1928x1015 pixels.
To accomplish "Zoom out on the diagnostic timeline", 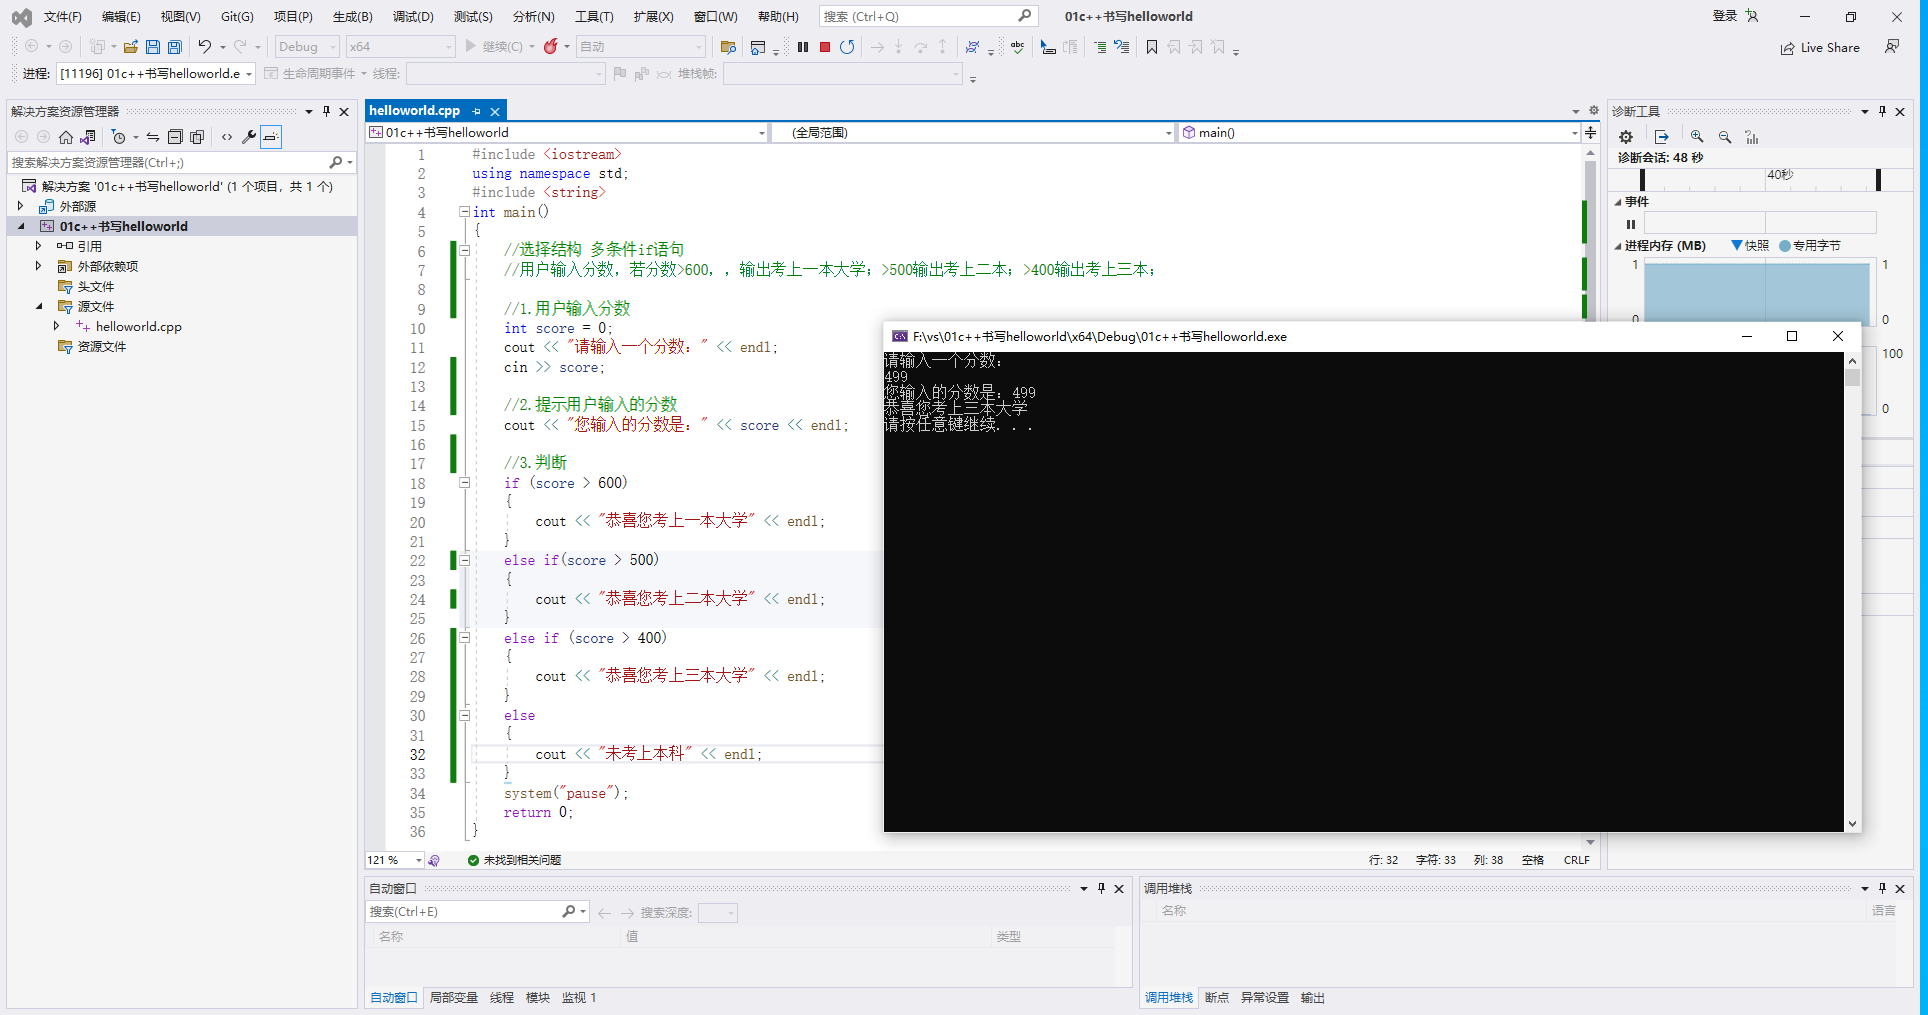I will point(1725,137).
